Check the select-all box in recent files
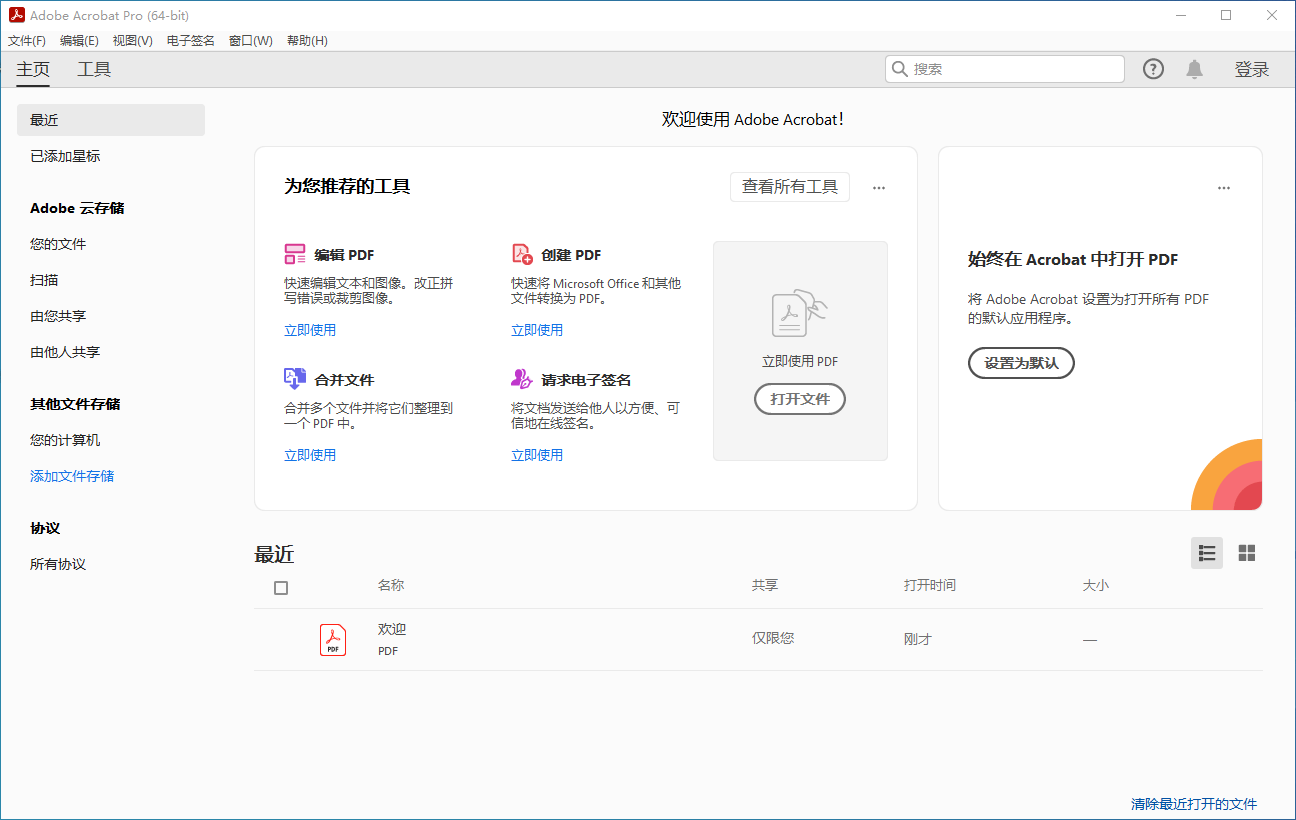 coord(281,588)
